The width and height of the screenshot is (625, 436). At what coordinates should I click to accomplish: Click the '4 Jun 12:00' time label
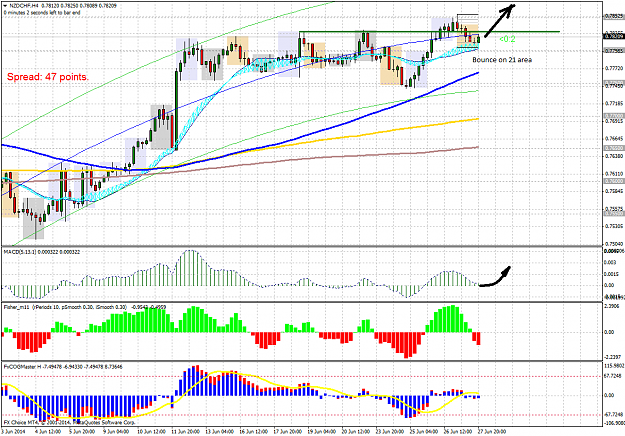[48, 431]
